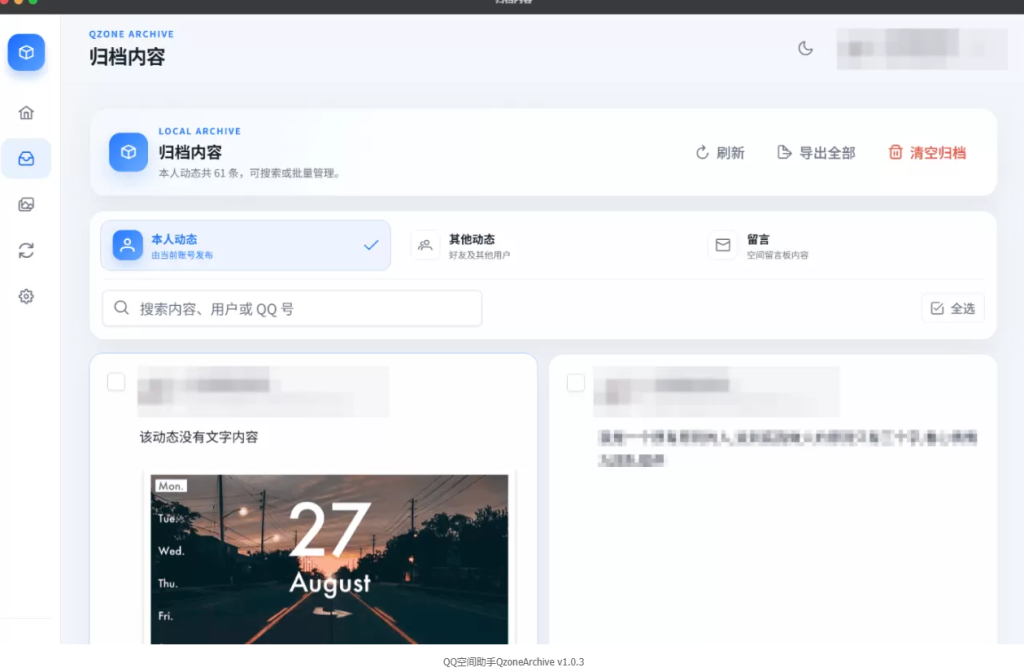Select the archive inbox sidebar icon
1024x672 pixels.
[26, 159]
